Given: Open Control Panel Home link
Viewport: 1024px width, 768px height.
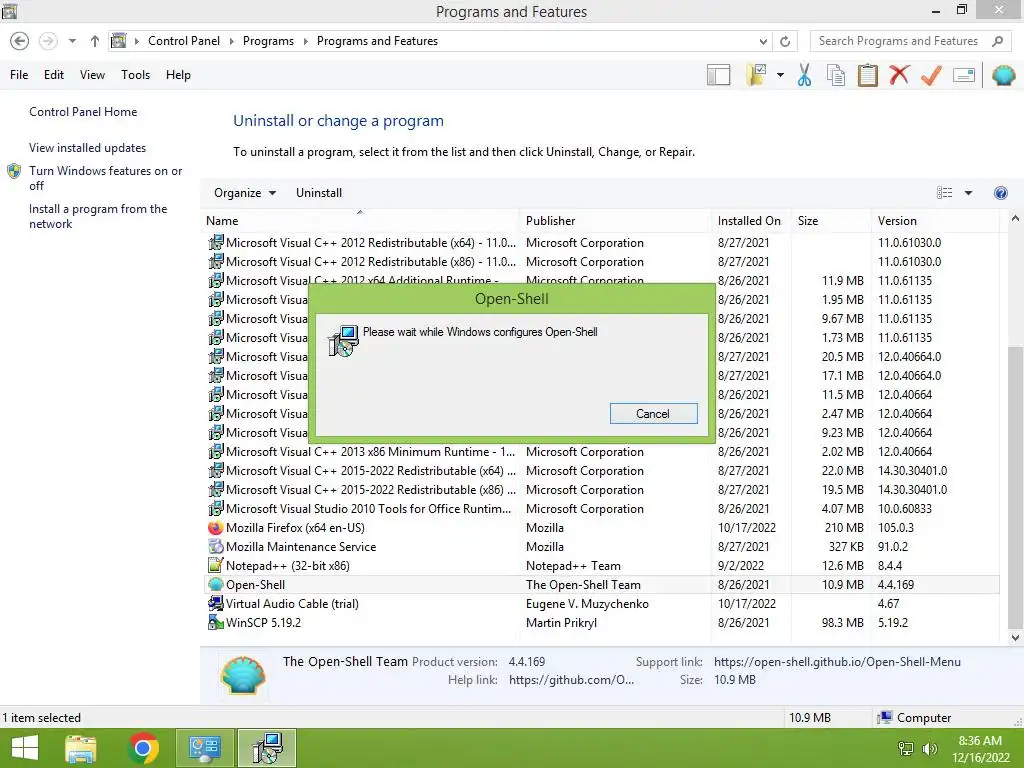Looking at the screenshot, I should pos(83,112).
